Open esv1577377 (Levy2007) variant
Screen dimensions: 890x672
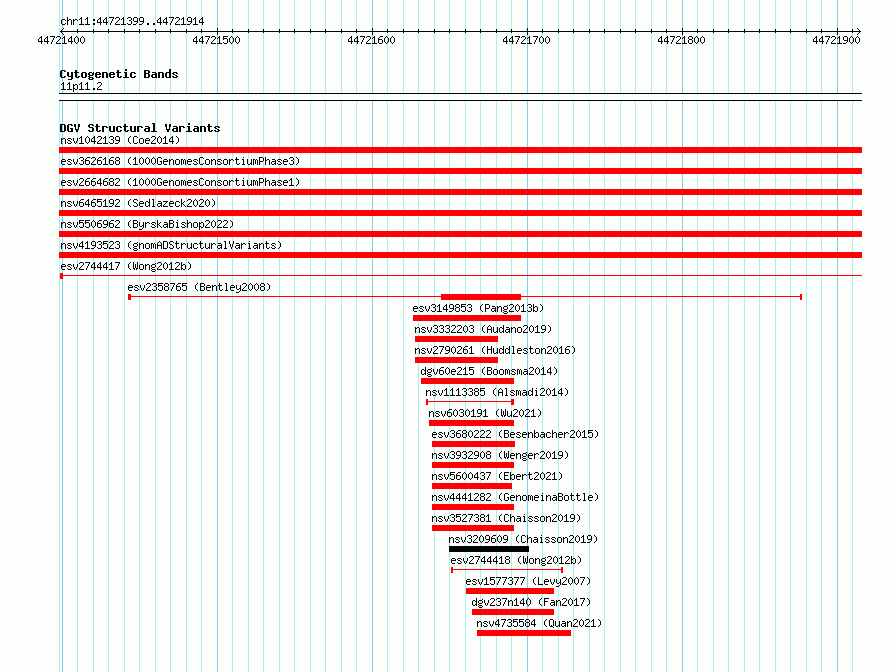[528, 581]
